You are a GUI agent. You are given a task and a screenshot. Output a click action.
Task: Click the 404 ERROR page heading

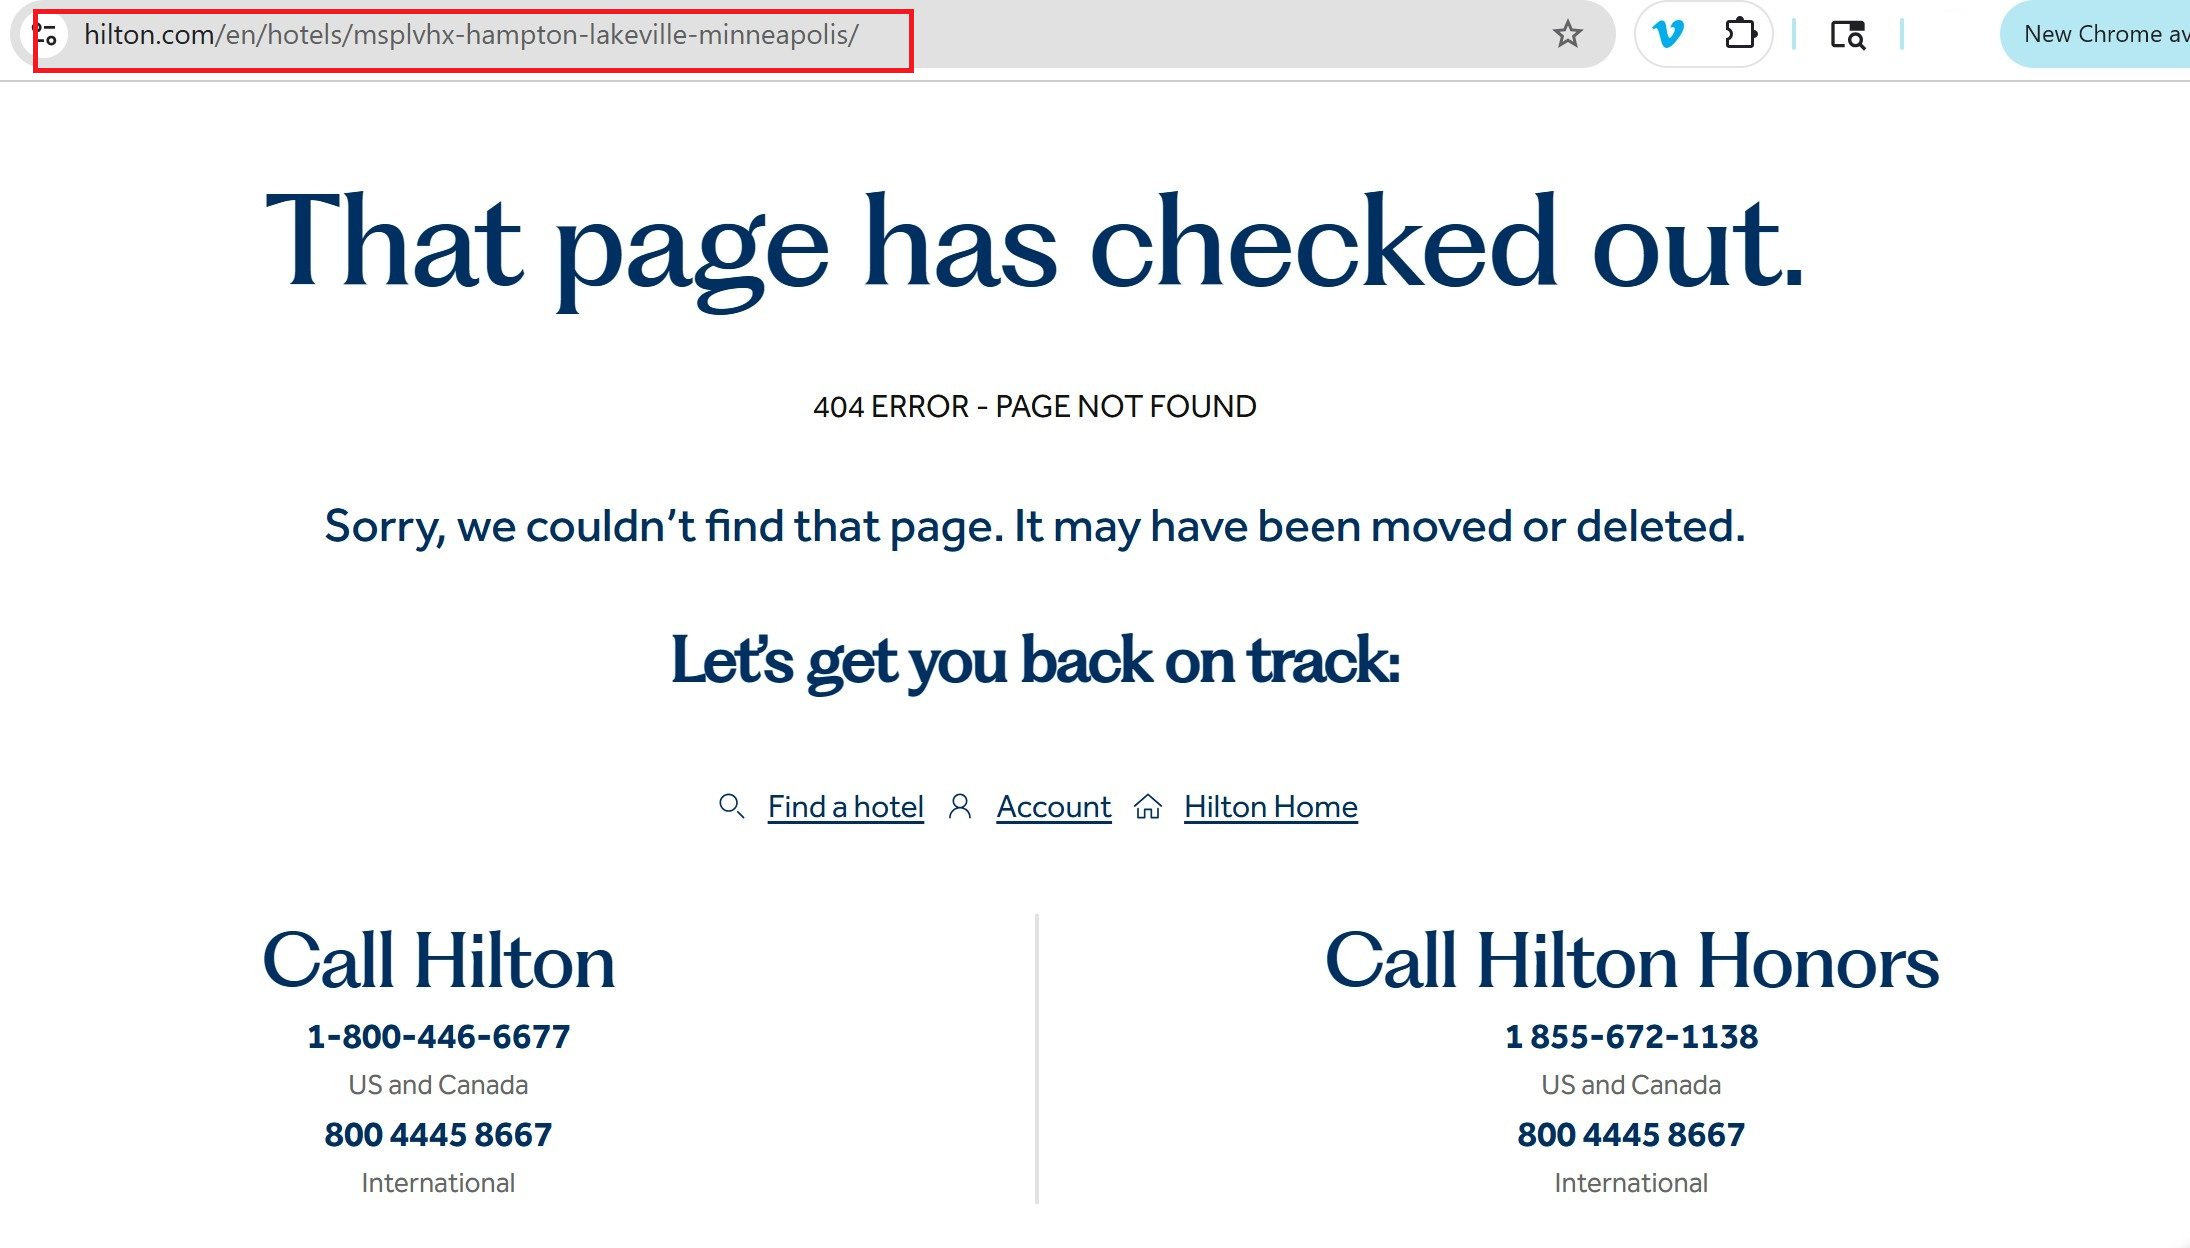point(1035,406)
